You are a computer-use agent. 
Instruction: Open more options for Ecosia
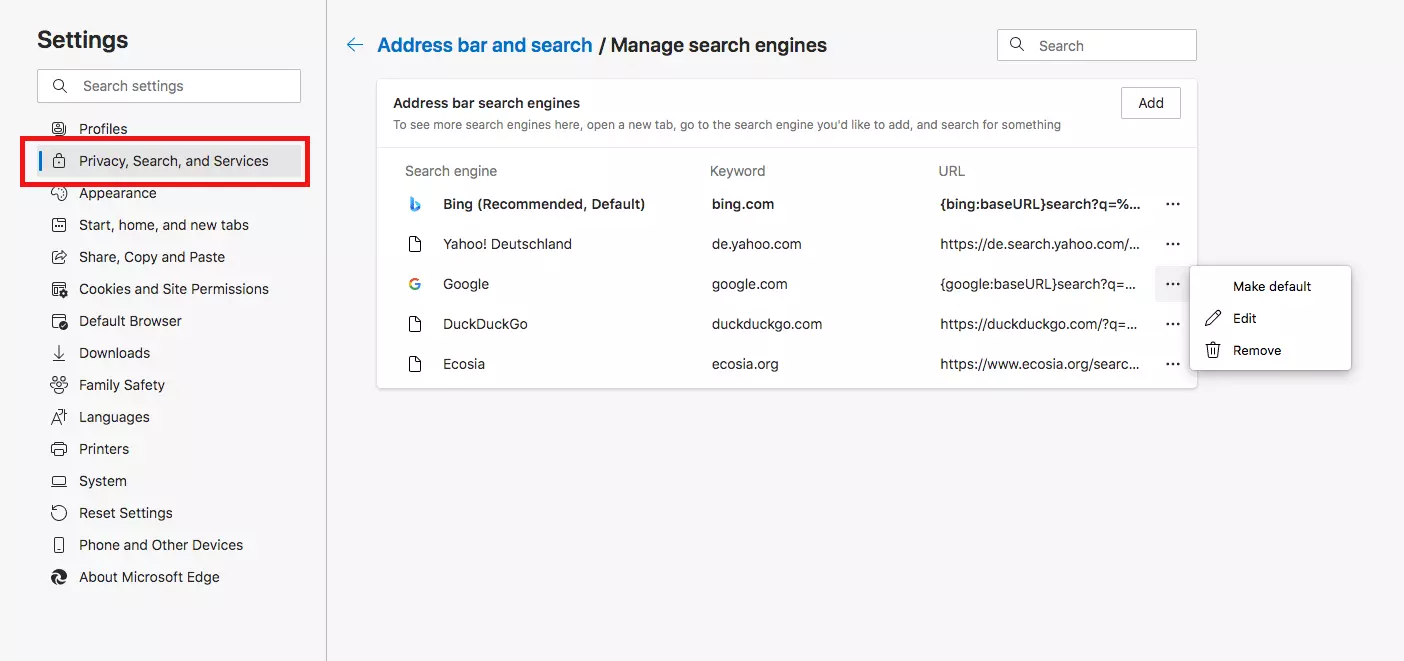(1173, 364)
